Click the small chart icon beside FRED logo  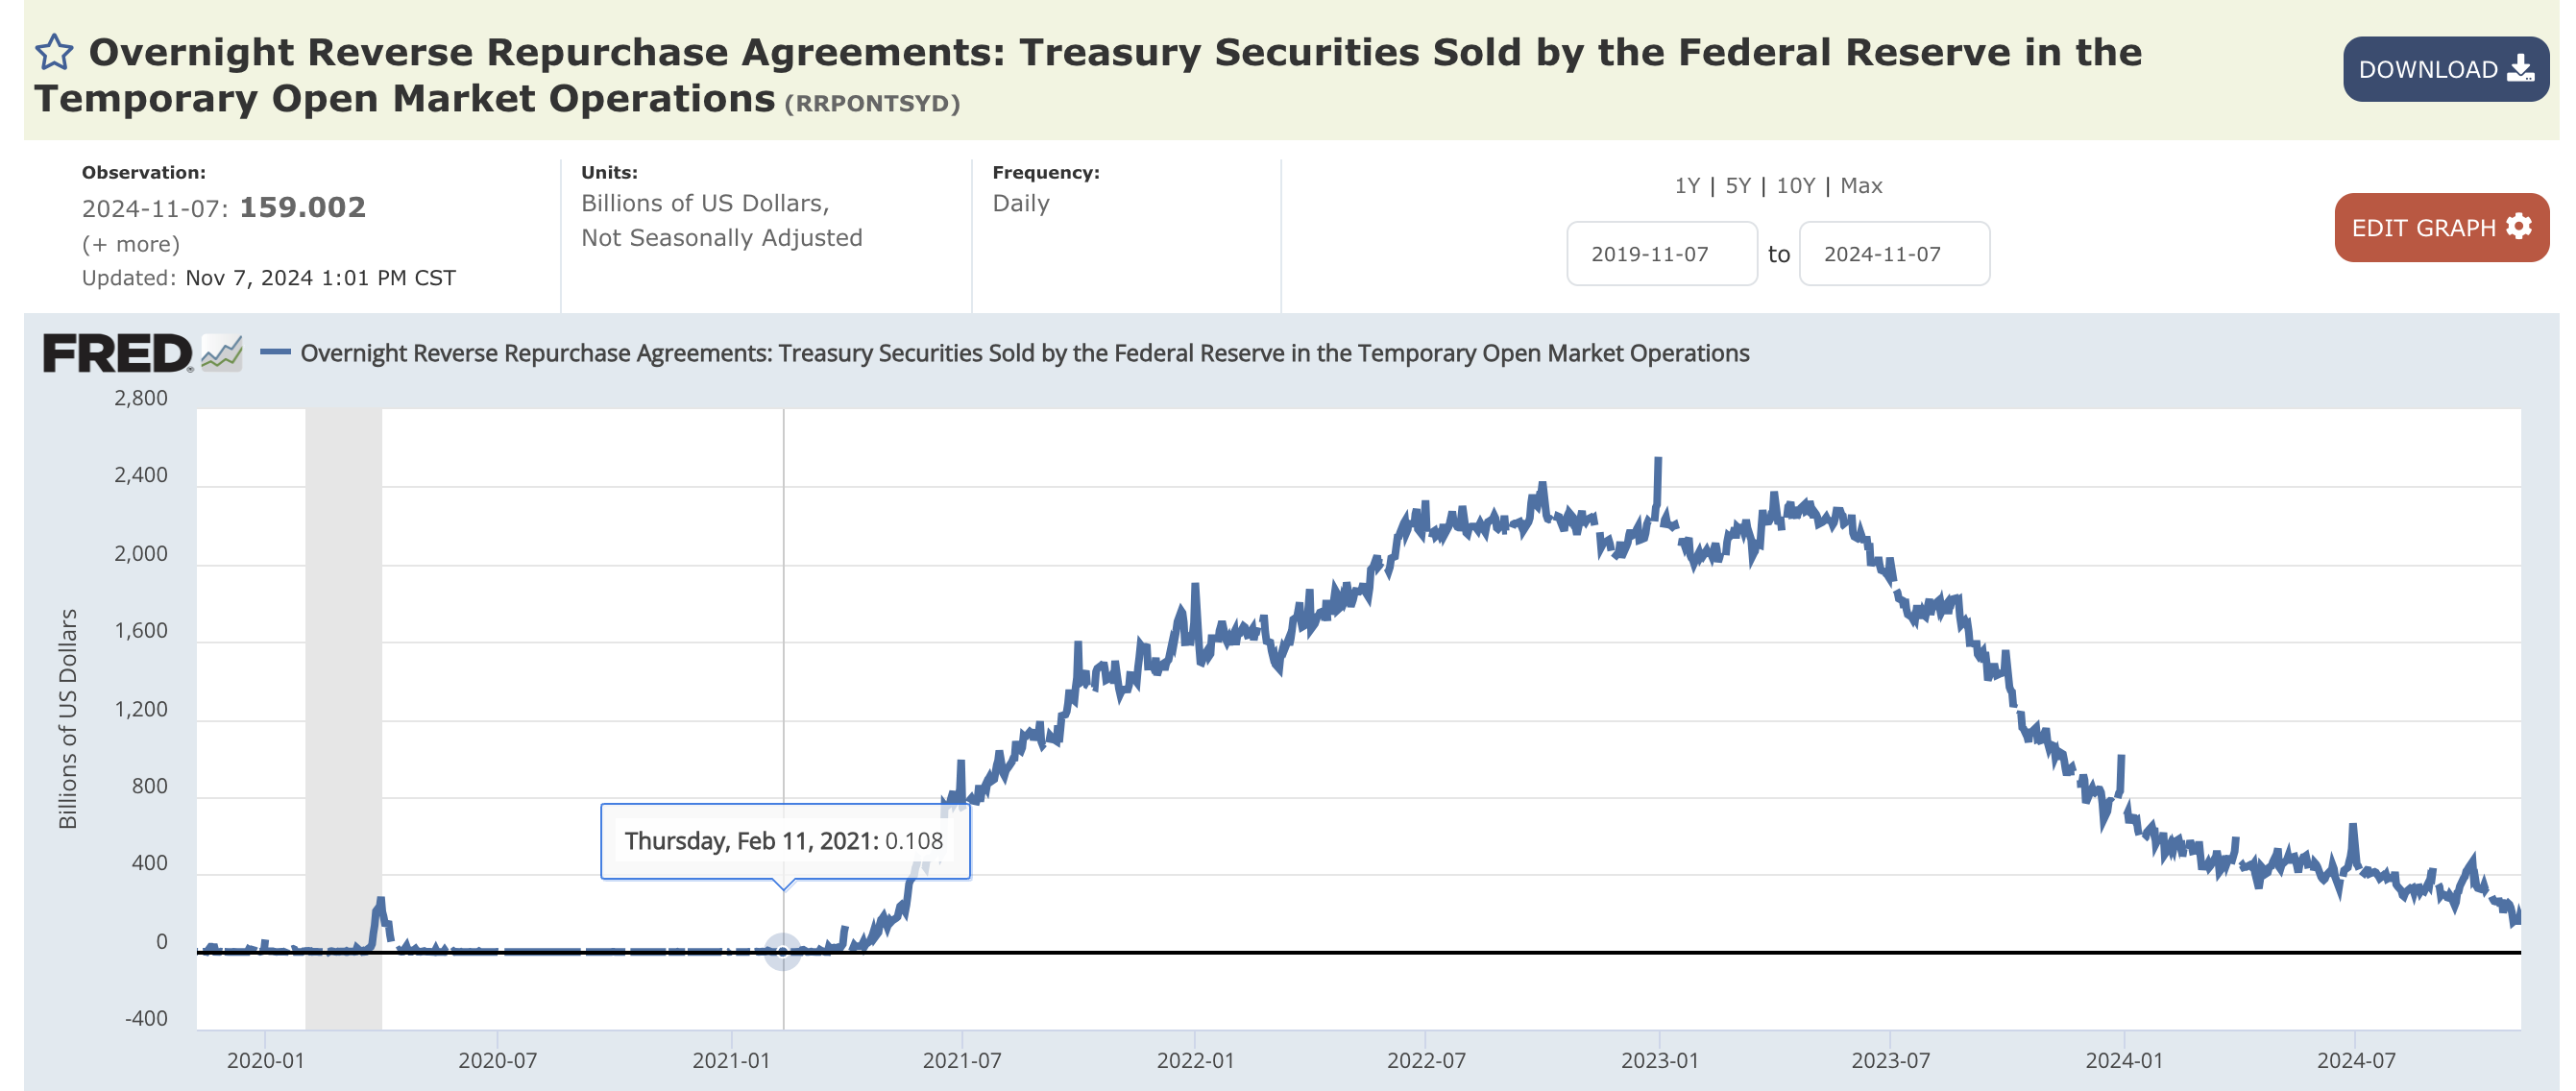click(x=222, y=353)
